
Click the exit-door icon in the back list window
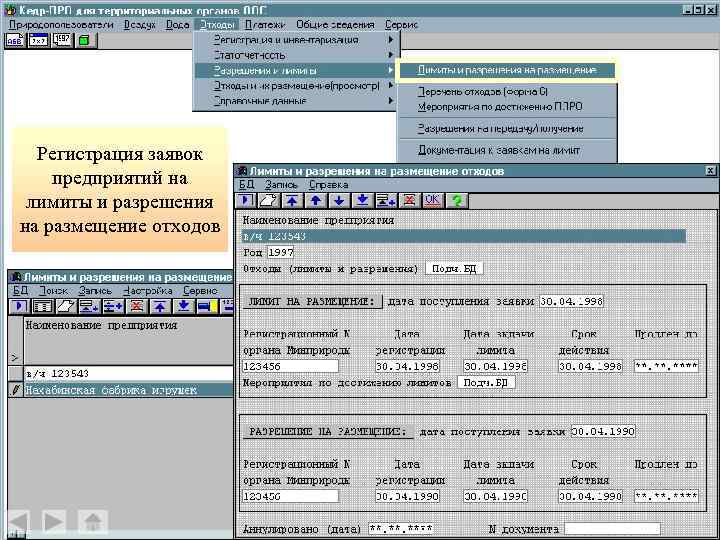click(19, 306)
